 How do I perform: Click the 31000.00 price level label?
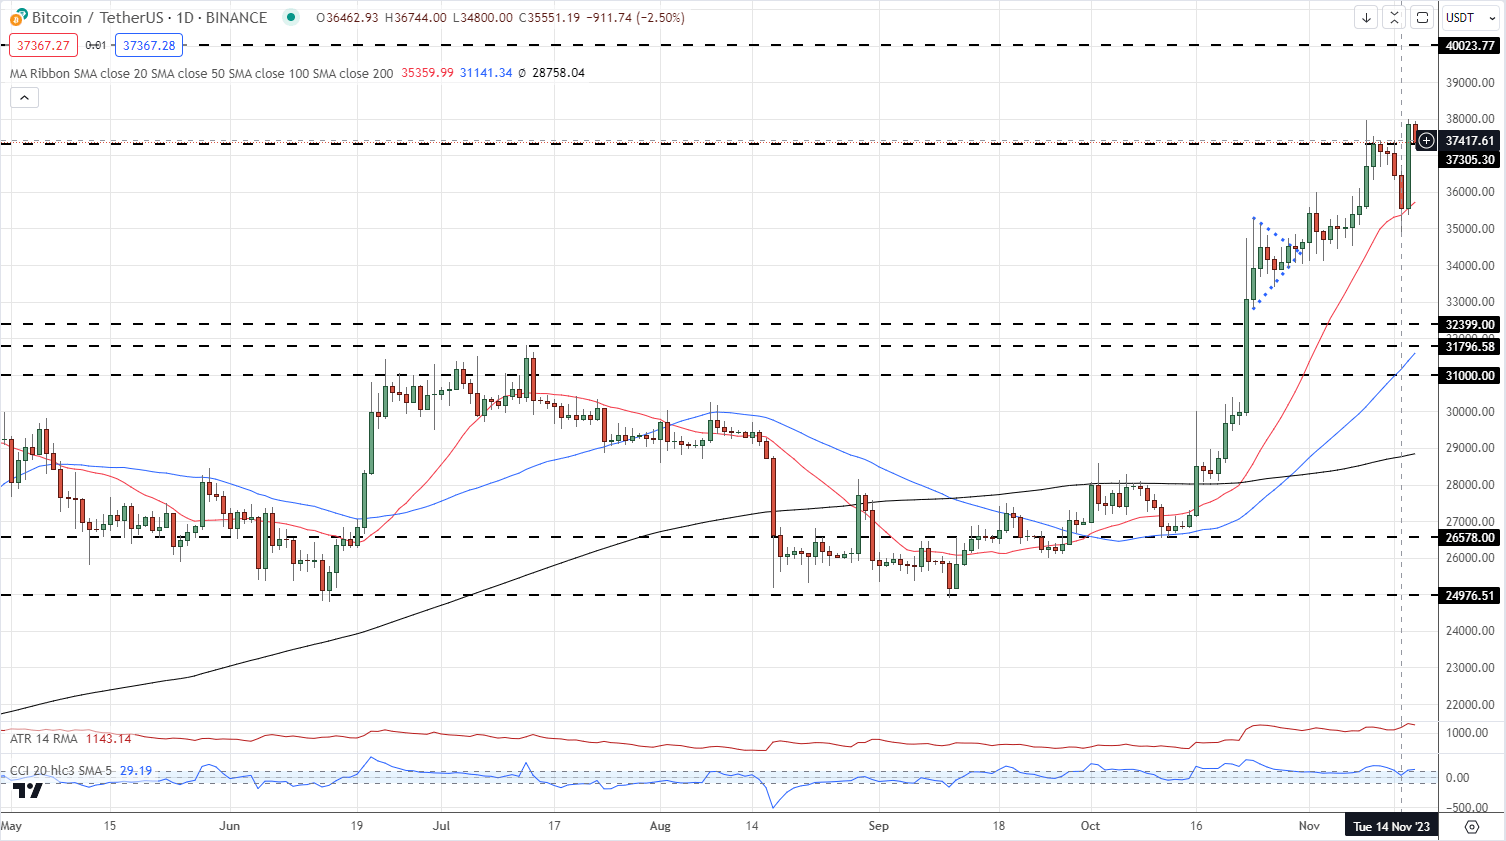click(1470, 375)
